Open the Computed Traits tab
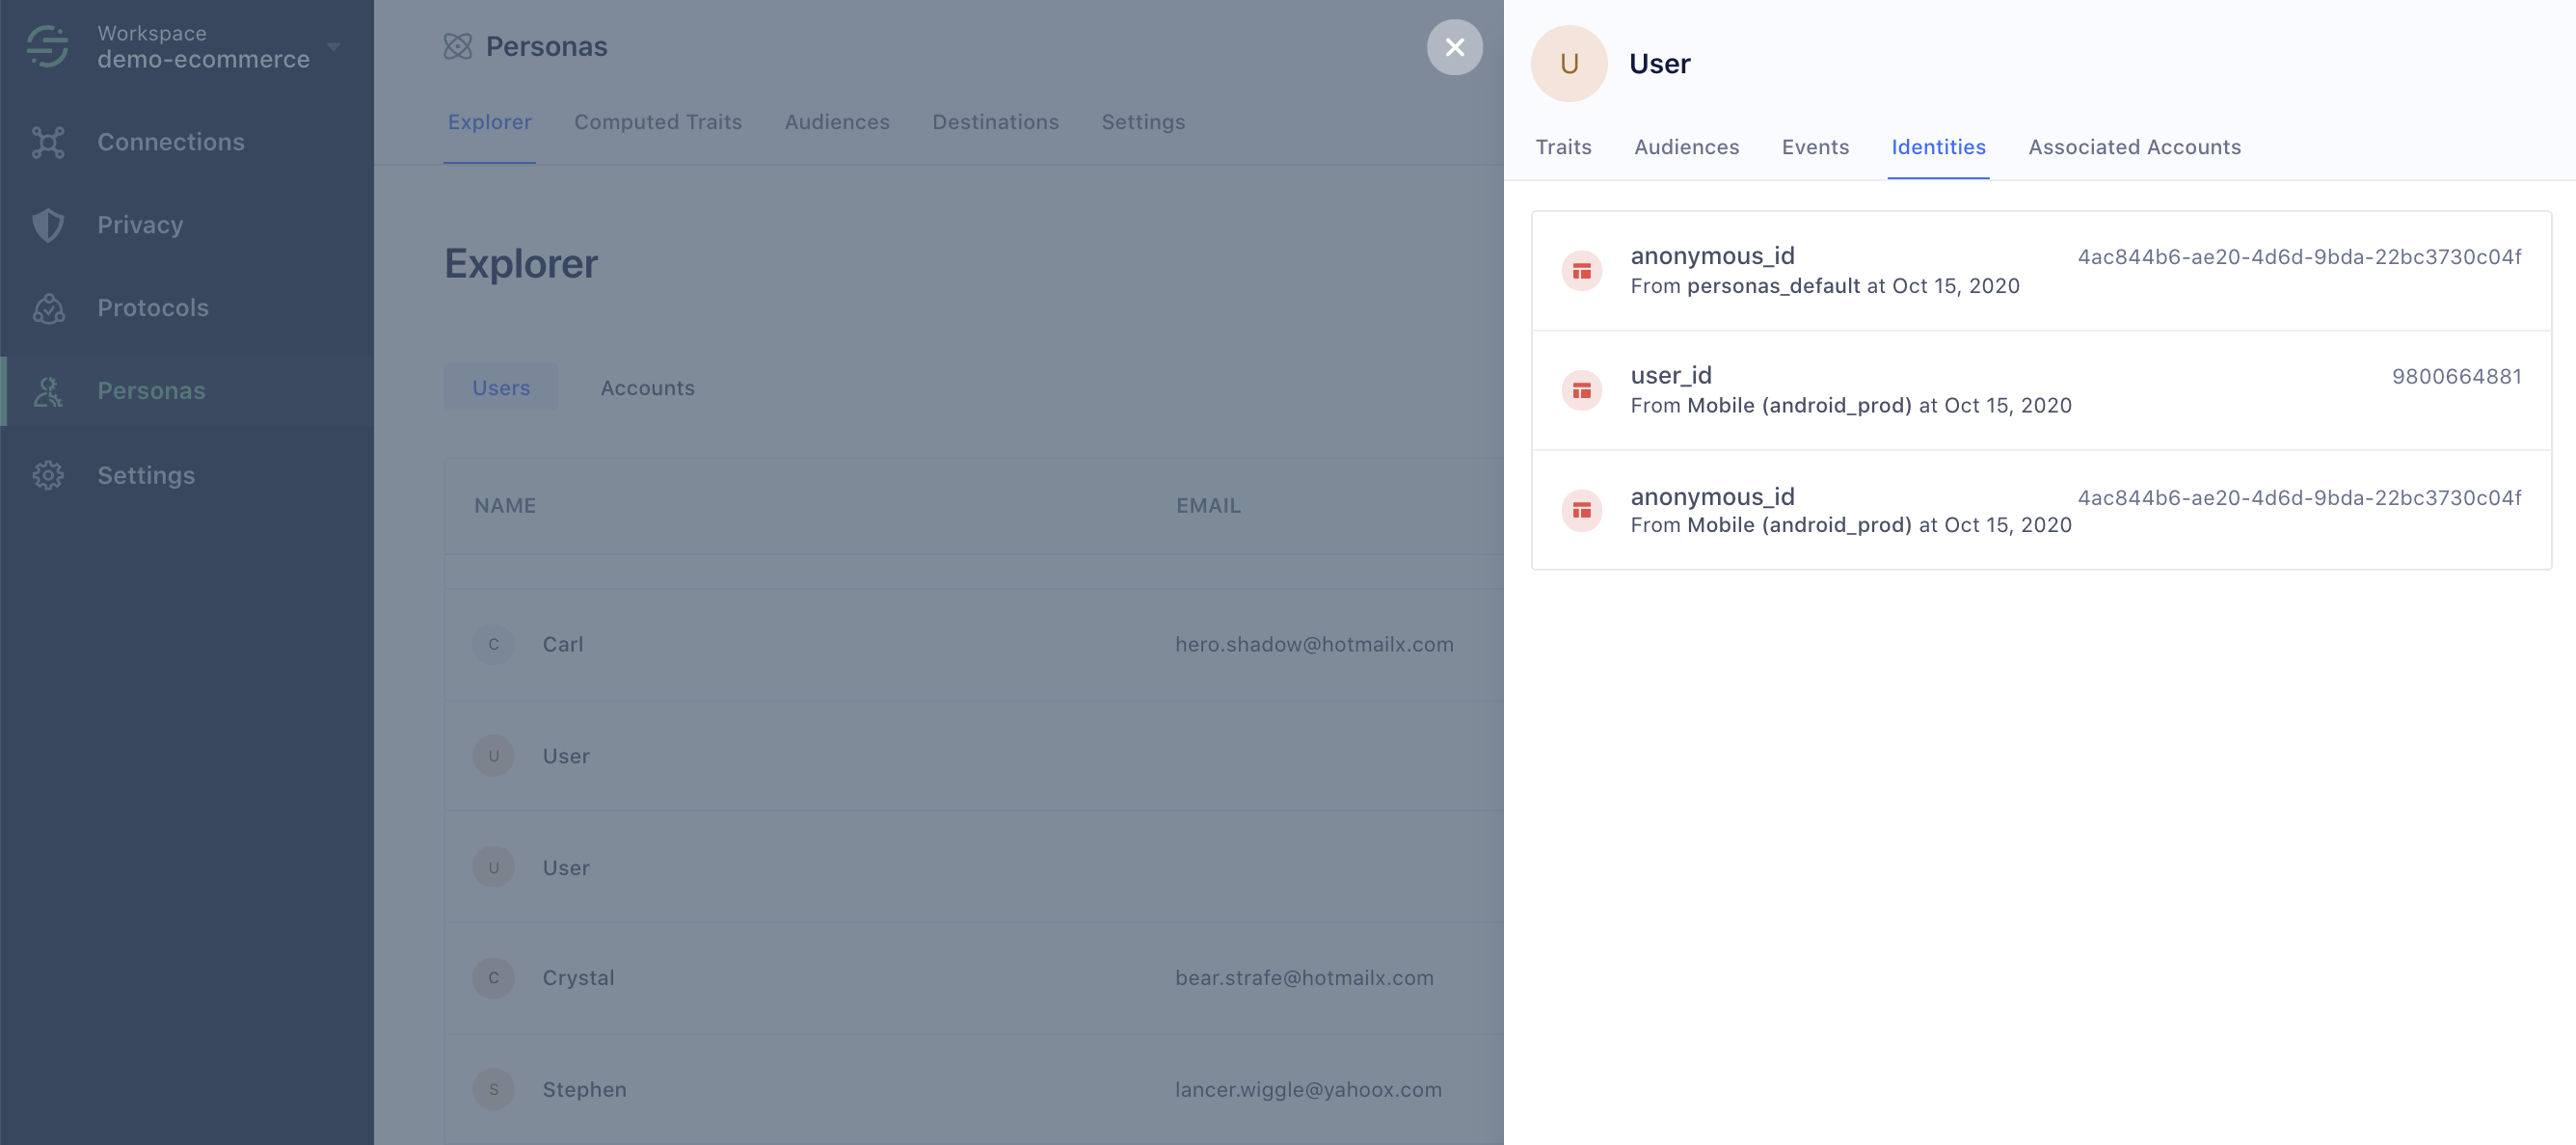This screenshot has width=2576, height=1145. coord(657,122)
